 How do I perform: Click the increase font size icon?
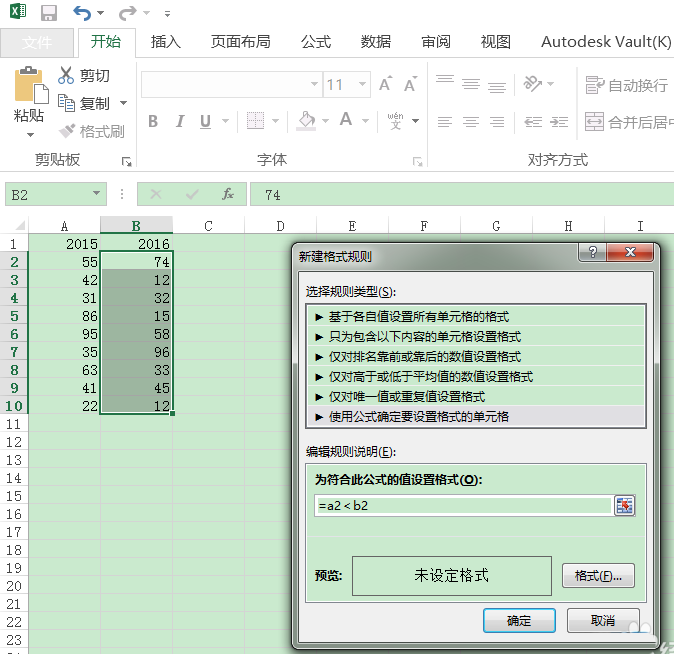coord(385,83)
